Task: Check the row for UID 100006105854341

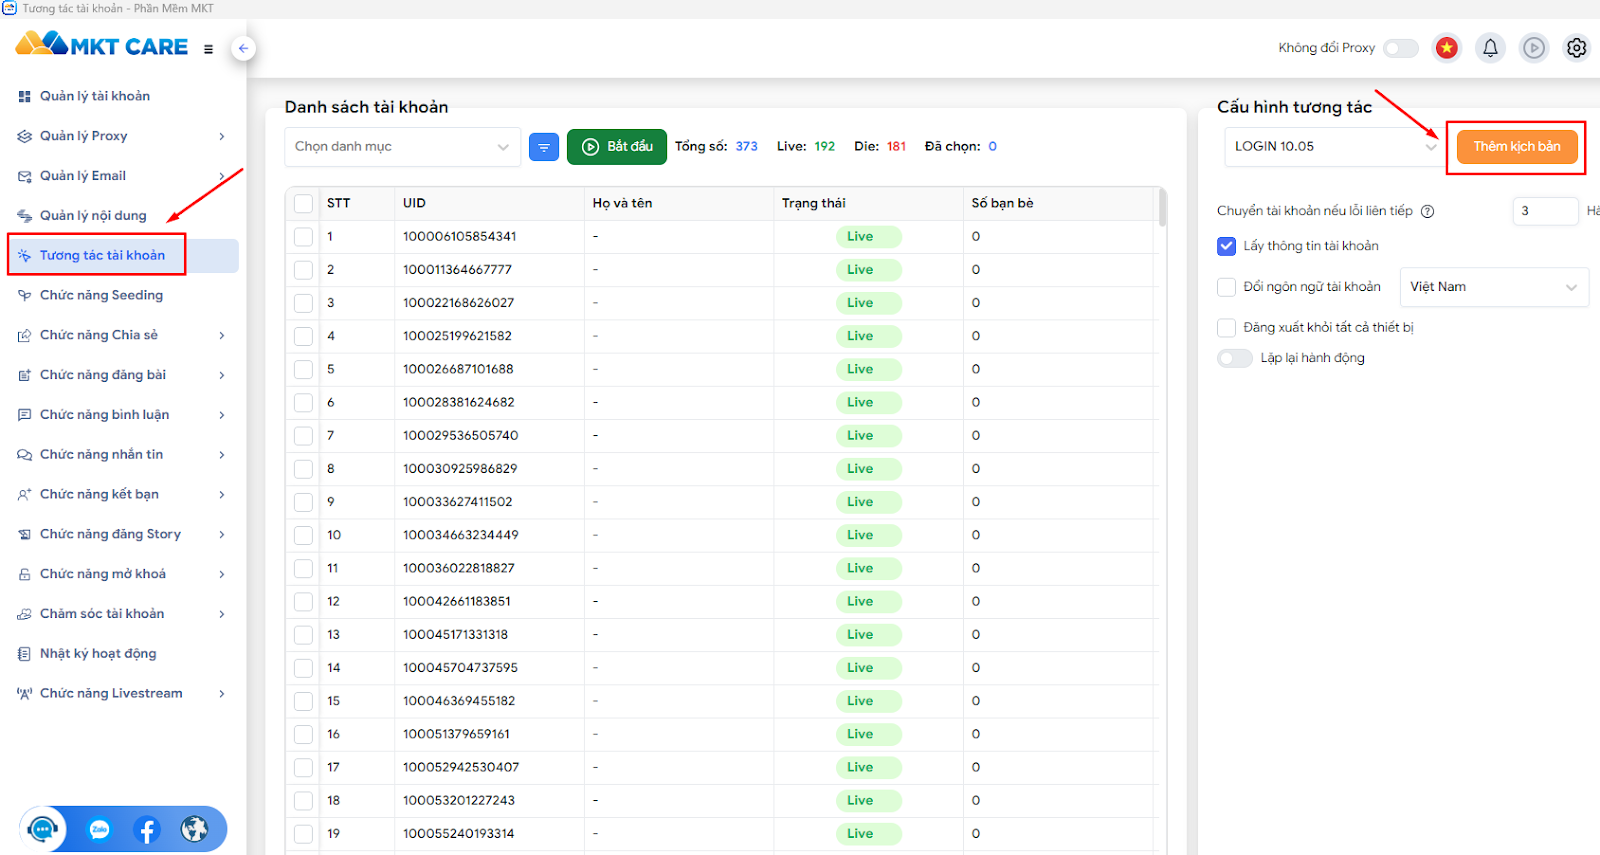Action: click(x=304, y=237)
